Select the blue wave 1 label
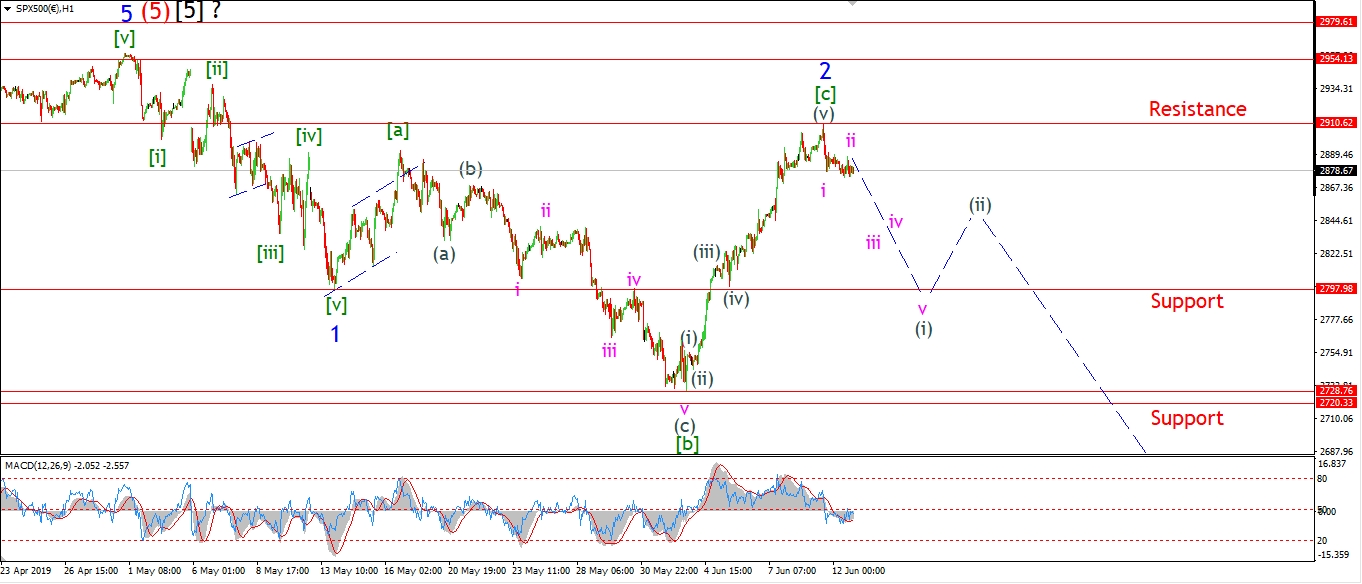Image resolution: width=1362 pixels, height=584 pixels. pyautogui.click(x=335, y=334)
